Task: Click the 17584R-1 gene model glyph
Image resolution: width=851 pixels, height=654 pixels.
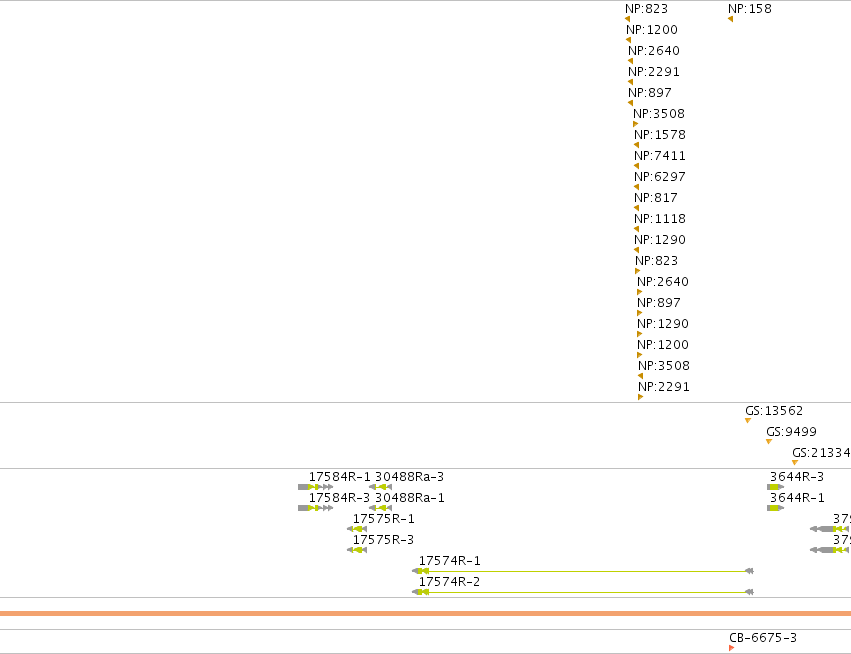Action: click(x=316, y=487)
